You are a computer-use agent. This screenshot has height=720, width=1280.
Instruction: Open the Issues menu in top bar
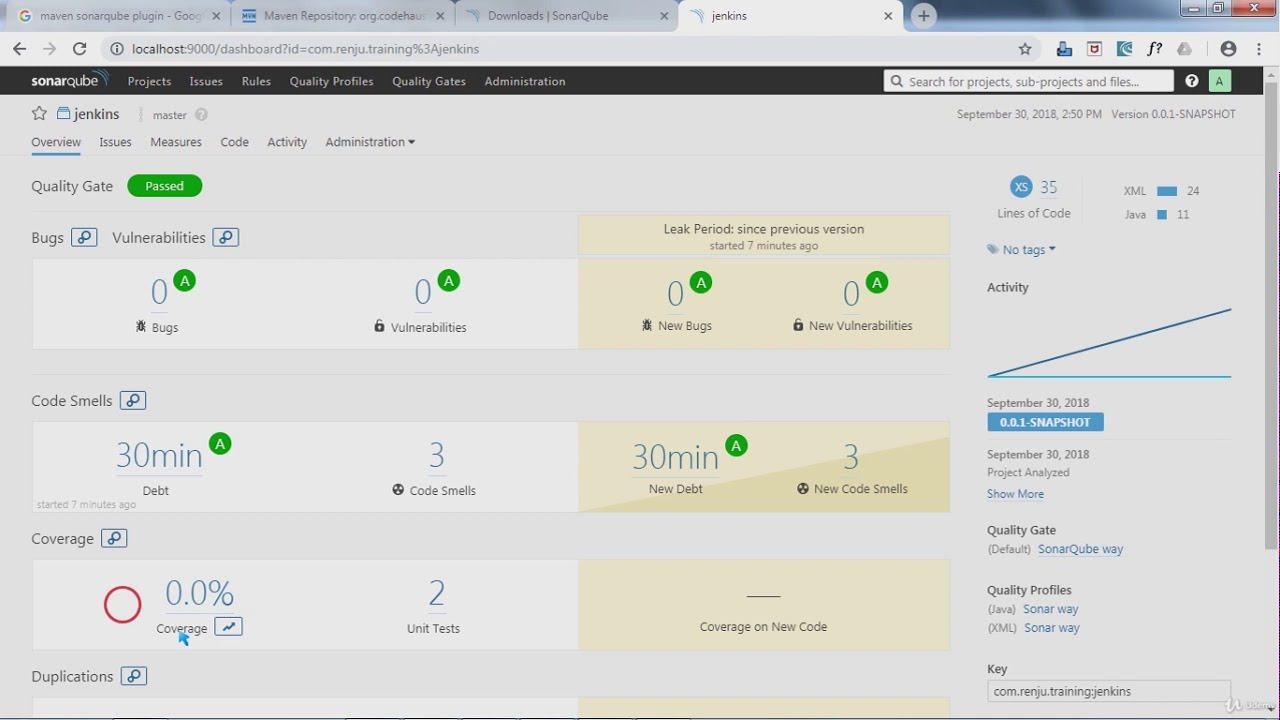(206, 81)
